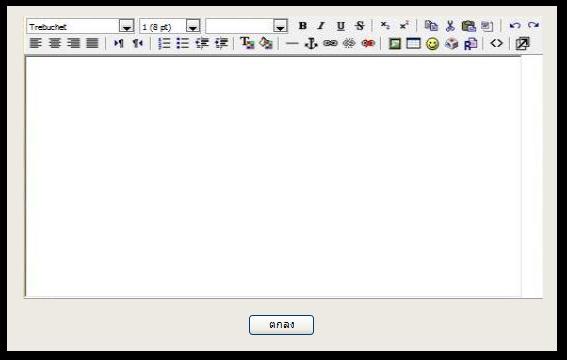Image resolution: width=568 pixels, height=360 pixels.
Task: Insert a smiley emoticon
Action: (432, 44)
